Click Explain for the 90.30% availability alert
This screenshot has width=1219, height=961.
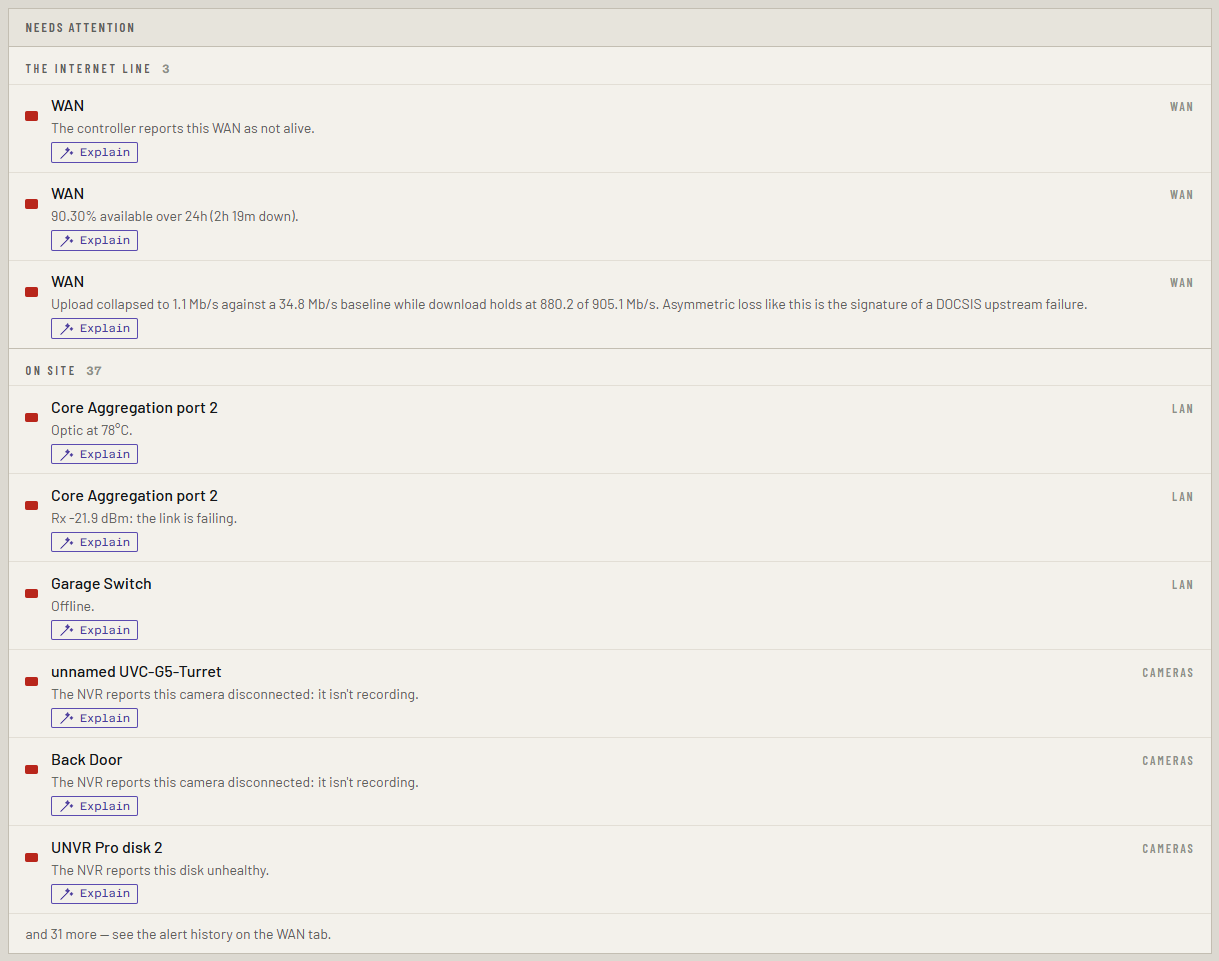point(94,240)
